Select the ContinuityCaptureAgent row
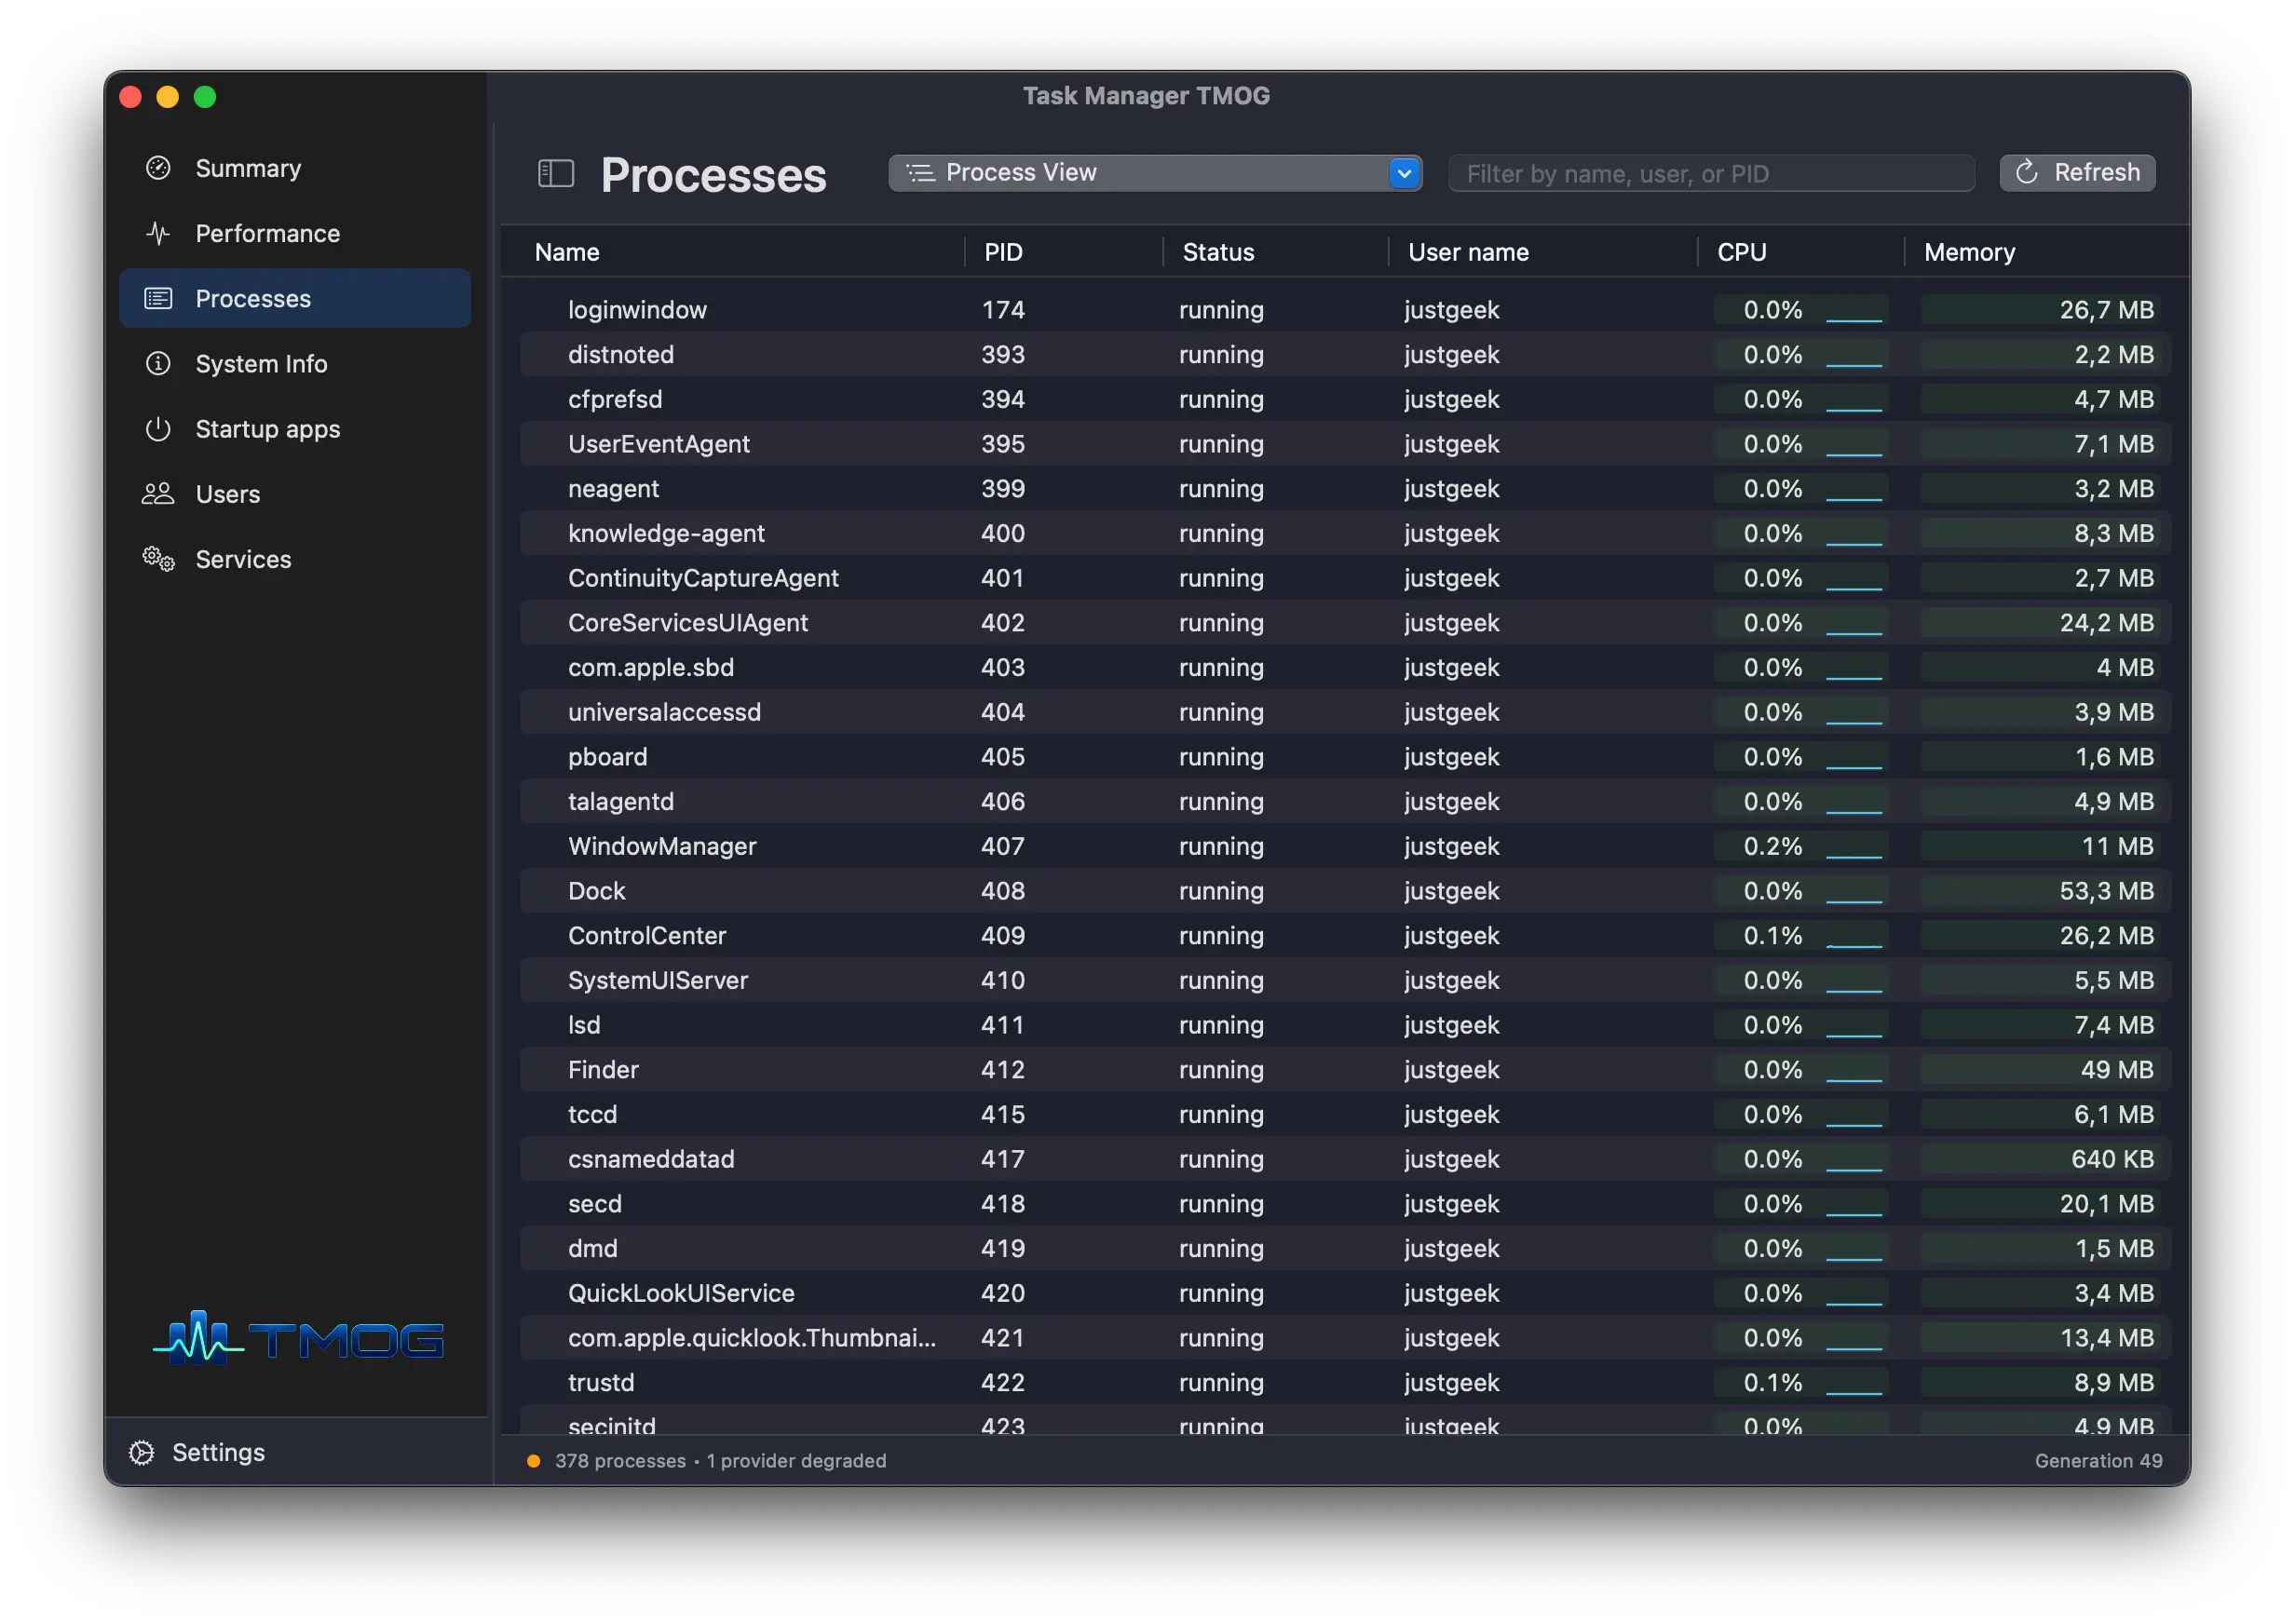Screen dimensions: 2295x1624 1345,578
